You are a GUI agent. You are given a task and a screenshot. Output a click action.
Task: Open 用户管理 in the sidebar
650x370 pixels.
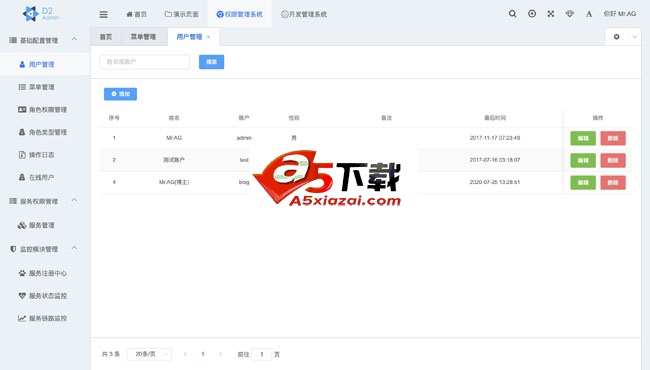45,64
